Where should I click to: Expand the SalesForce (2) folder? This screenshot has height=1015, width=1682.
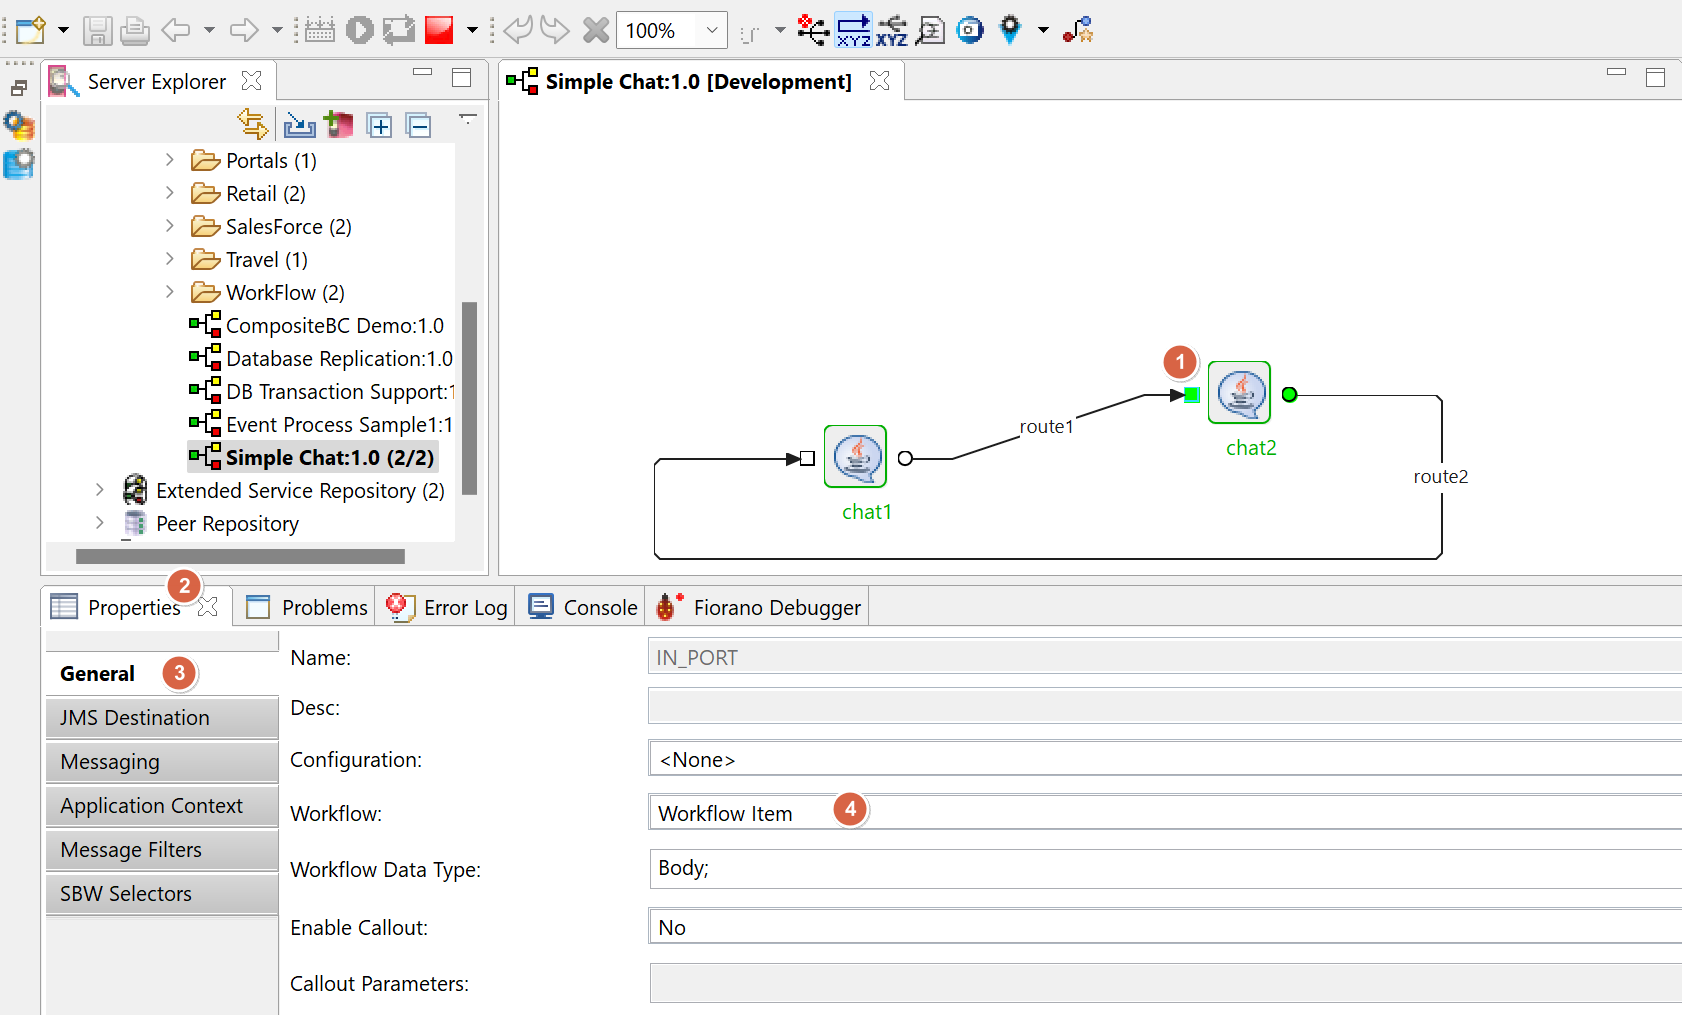170,226
